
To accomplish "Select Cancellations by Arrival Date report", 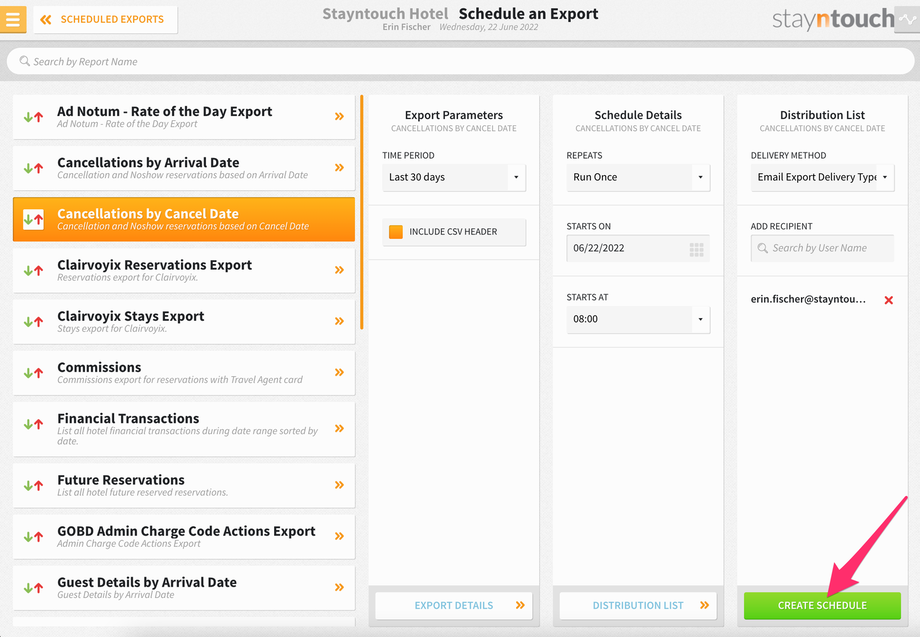I will tap(184, 168).
